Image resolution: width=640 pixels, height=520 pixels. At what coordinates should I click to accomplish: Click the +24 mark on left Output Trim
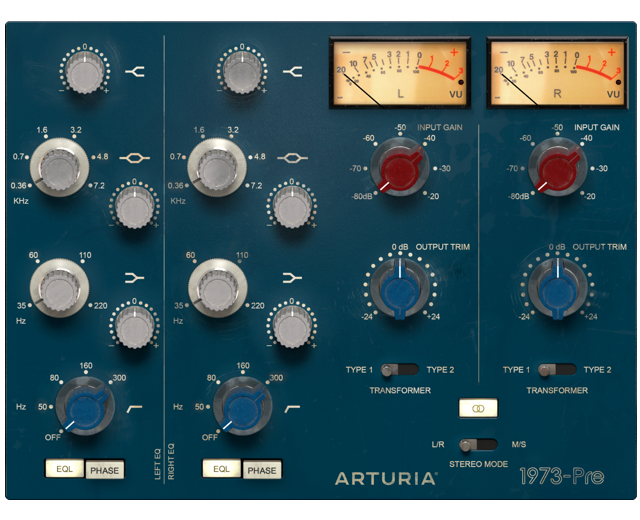point(433,317)
